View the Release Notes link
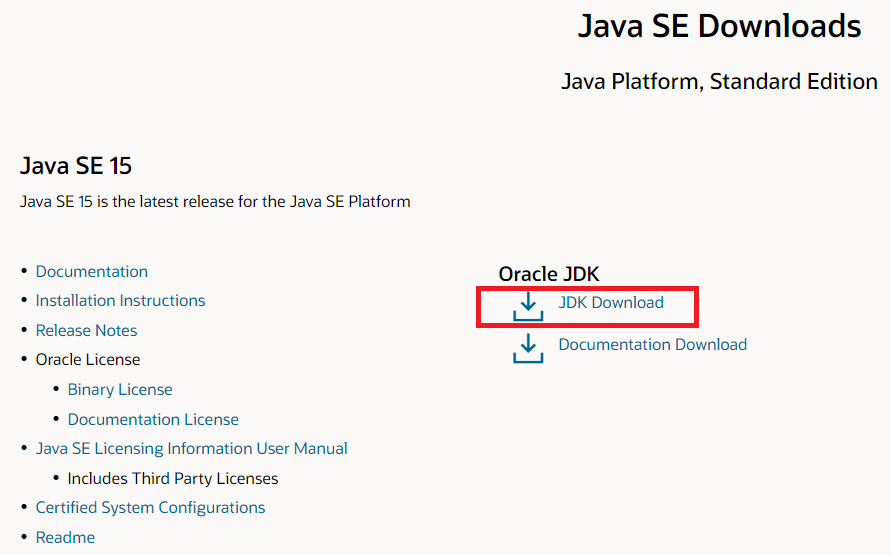Screen dimensions: 891x555 pyautogui.click(x=86, y=331)
